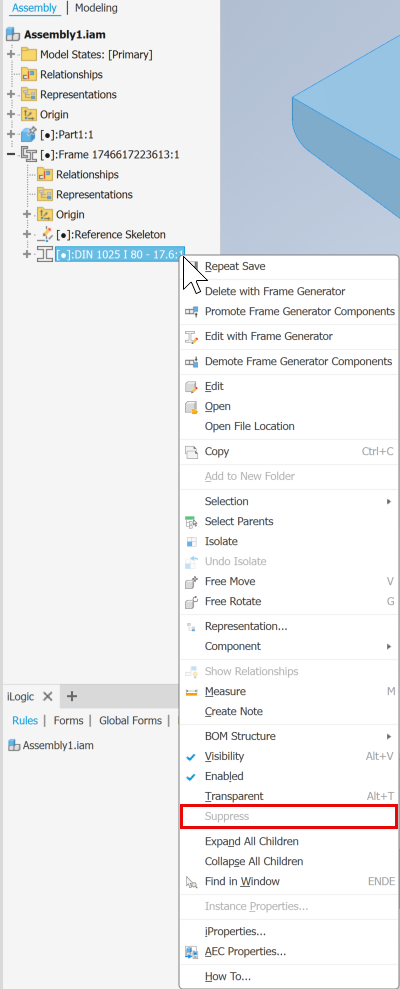Expand the DIN 1025 I 80 node

pyautogui.click(x=26, y=255)
